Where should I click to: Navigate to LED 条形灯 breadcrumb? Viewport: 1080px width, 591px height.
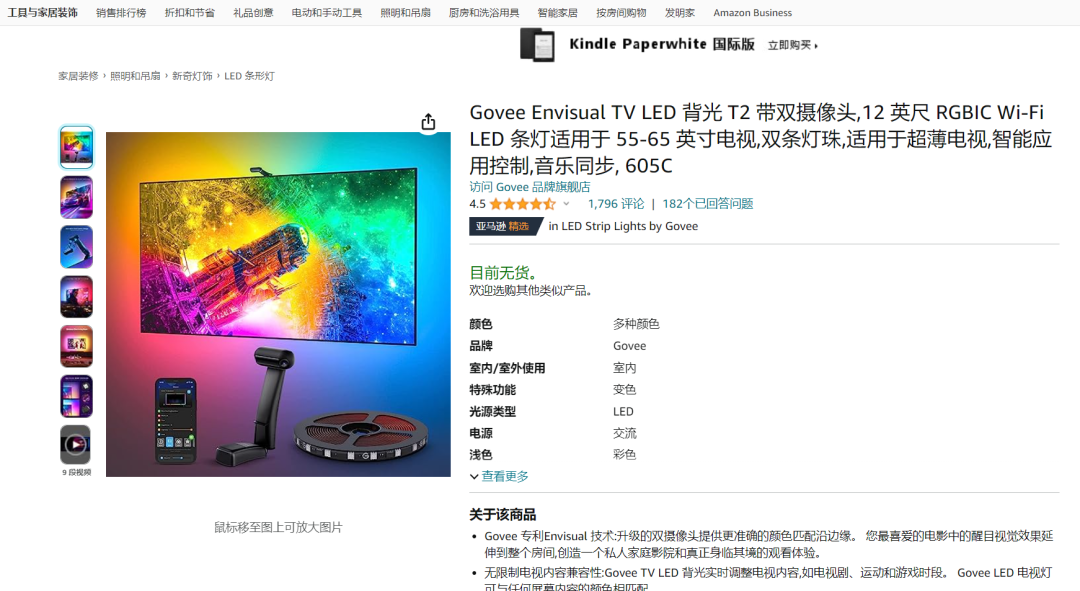click(x=249, y=76)
